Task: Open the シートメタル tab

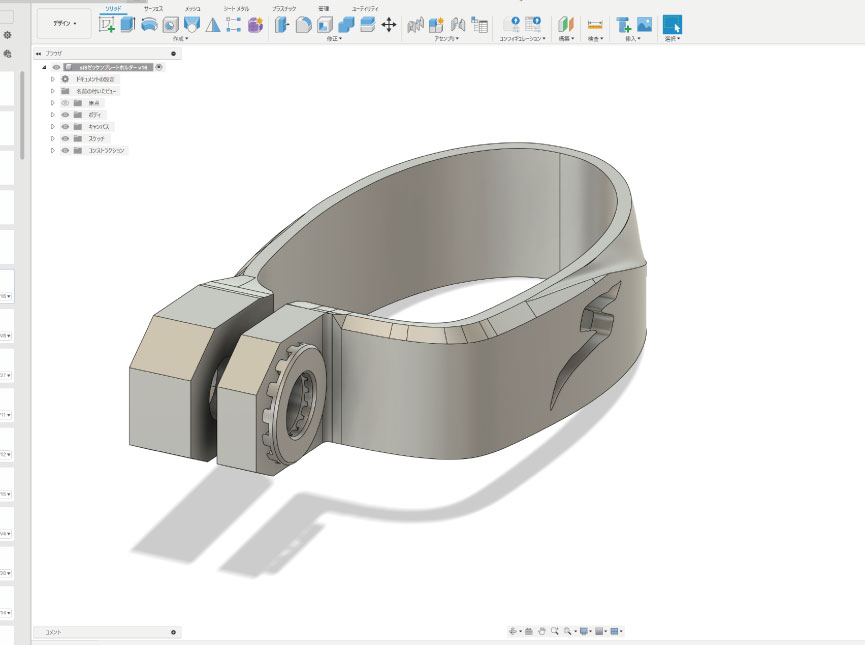Action: click(x=236, y=8)
